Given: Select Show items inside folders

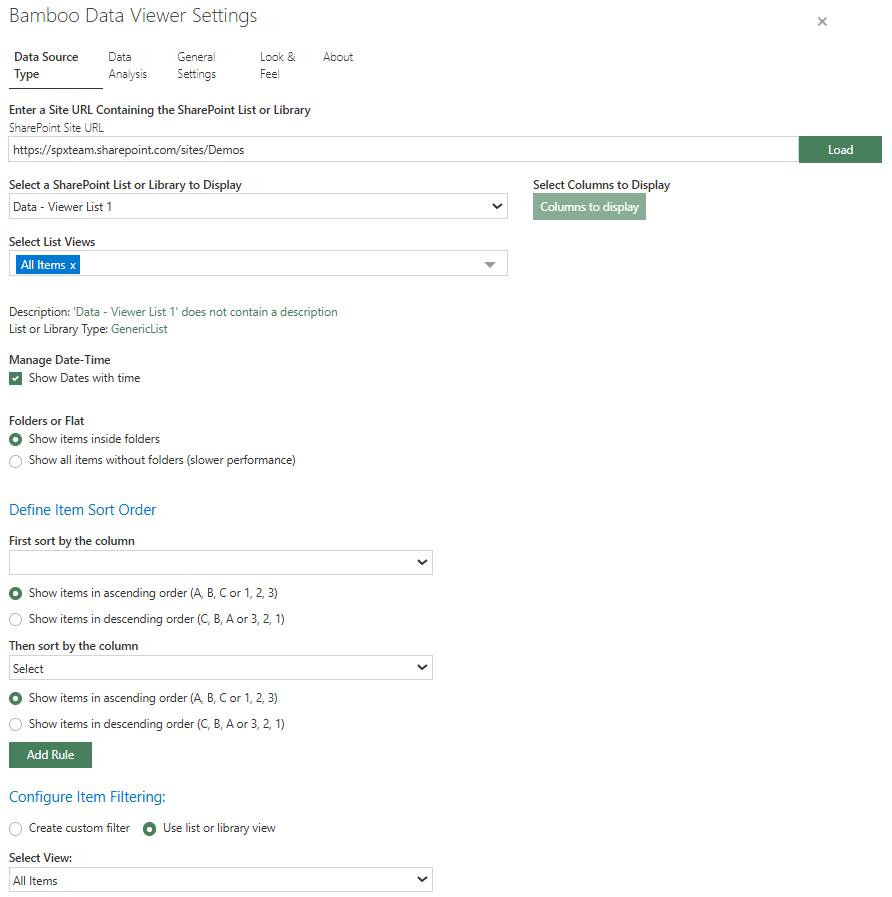Looking at the screenshot, I should tap(16, 439).
